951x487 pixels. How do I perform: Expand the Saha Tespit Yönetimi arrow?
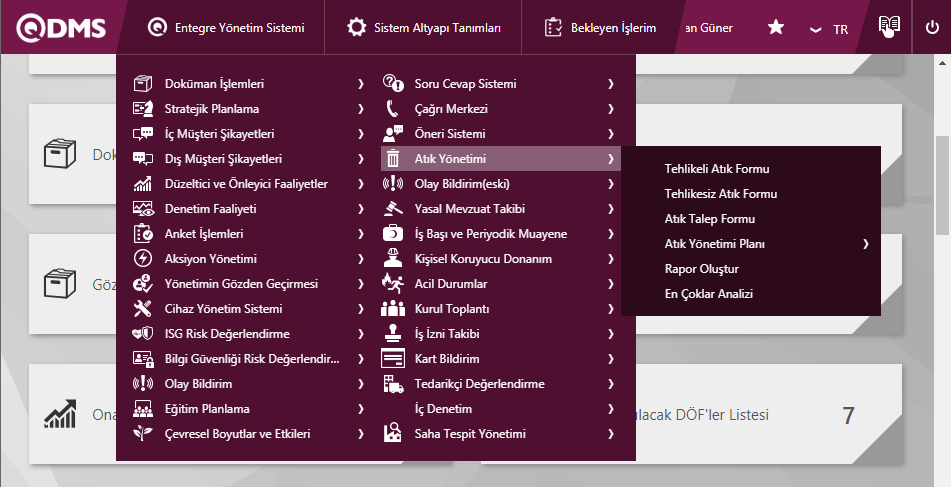point(610,434)
